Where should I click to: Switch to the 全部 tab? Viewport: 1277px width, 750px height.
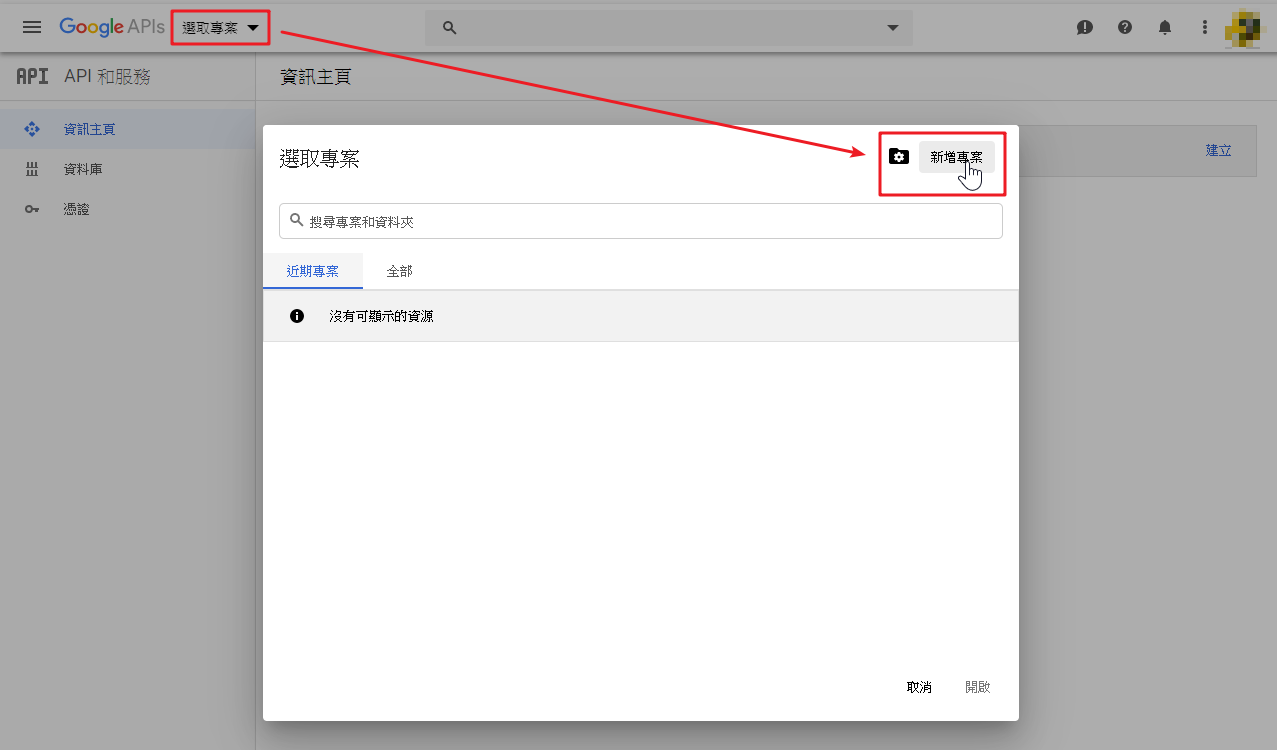[399, 271]
